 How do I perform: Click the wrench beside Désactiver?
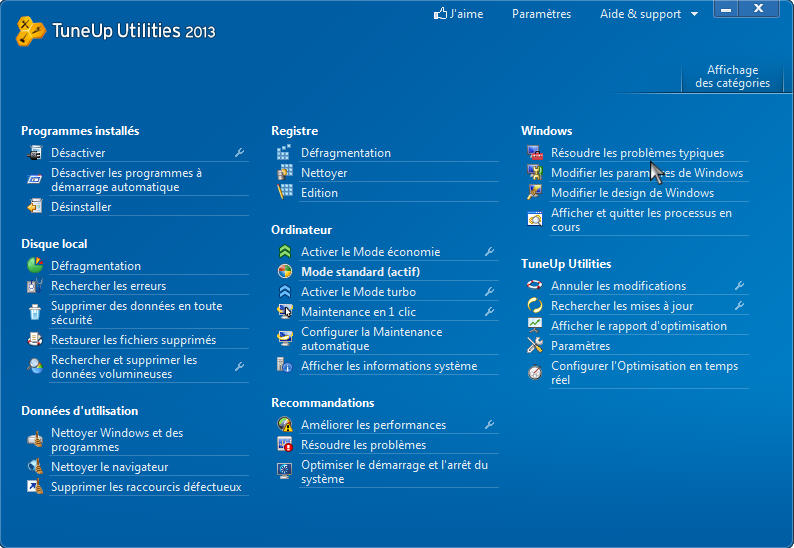pos(240,152)
